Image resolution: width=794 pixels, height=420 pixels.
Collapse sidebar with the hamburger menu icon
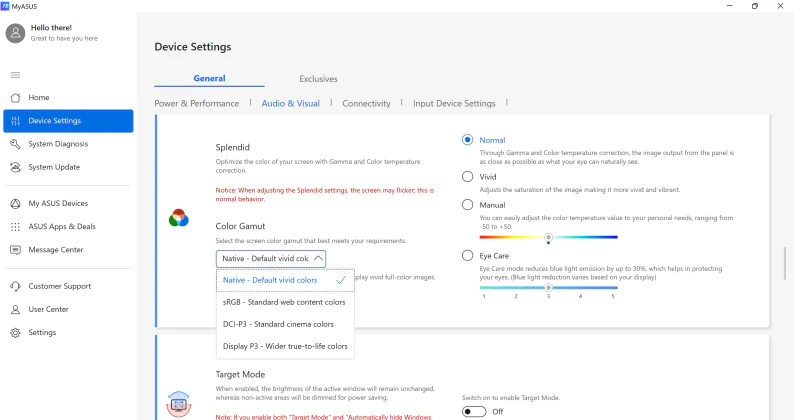(x=16, y=75)
